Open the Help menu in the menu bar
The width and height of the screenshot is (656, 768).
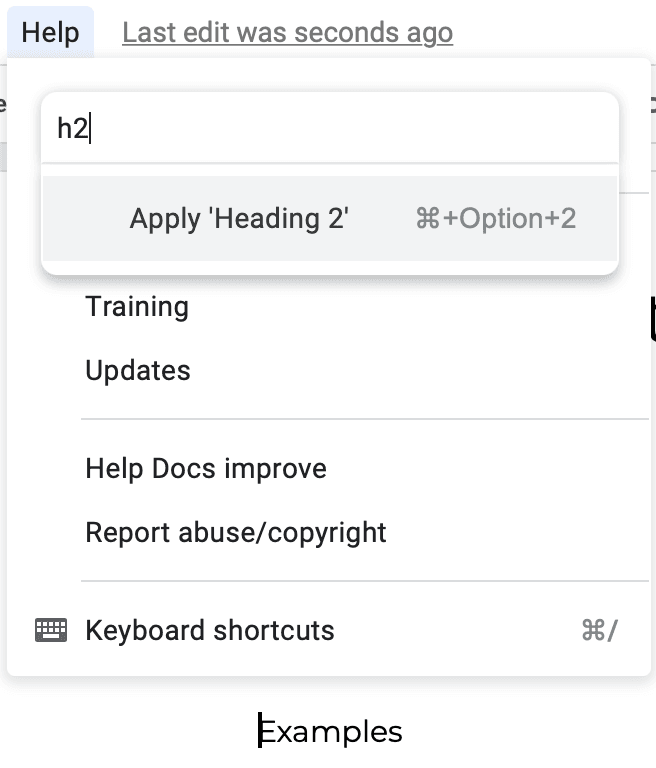coord(50,33)
